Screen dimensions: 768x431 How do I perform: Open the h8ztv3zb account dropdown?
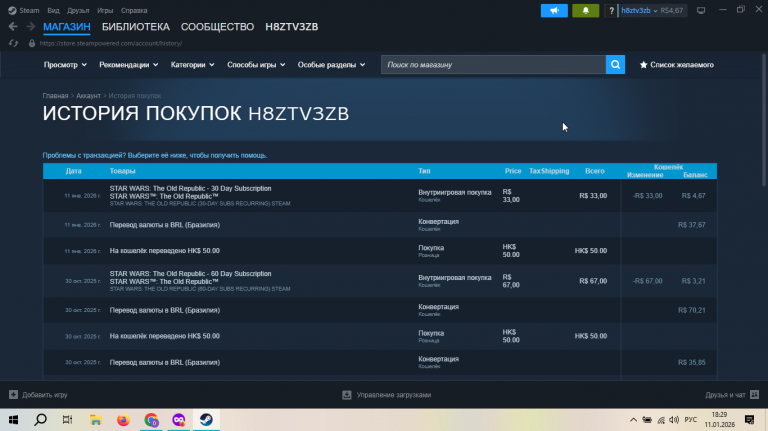coord(639,10)
